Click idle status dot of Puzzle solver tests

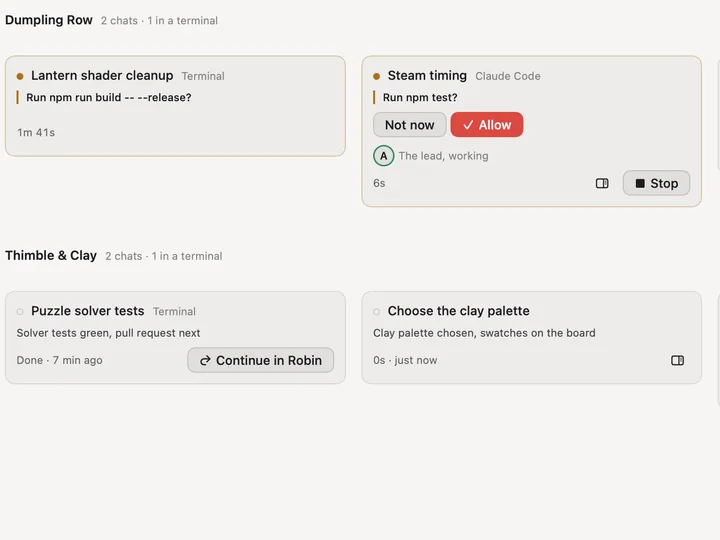20,312
